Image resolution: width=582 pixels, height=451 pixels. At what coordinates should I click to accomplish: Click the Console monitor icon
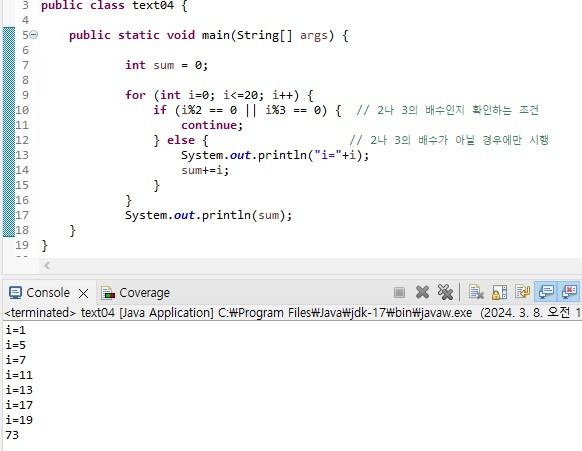[15, 293]
